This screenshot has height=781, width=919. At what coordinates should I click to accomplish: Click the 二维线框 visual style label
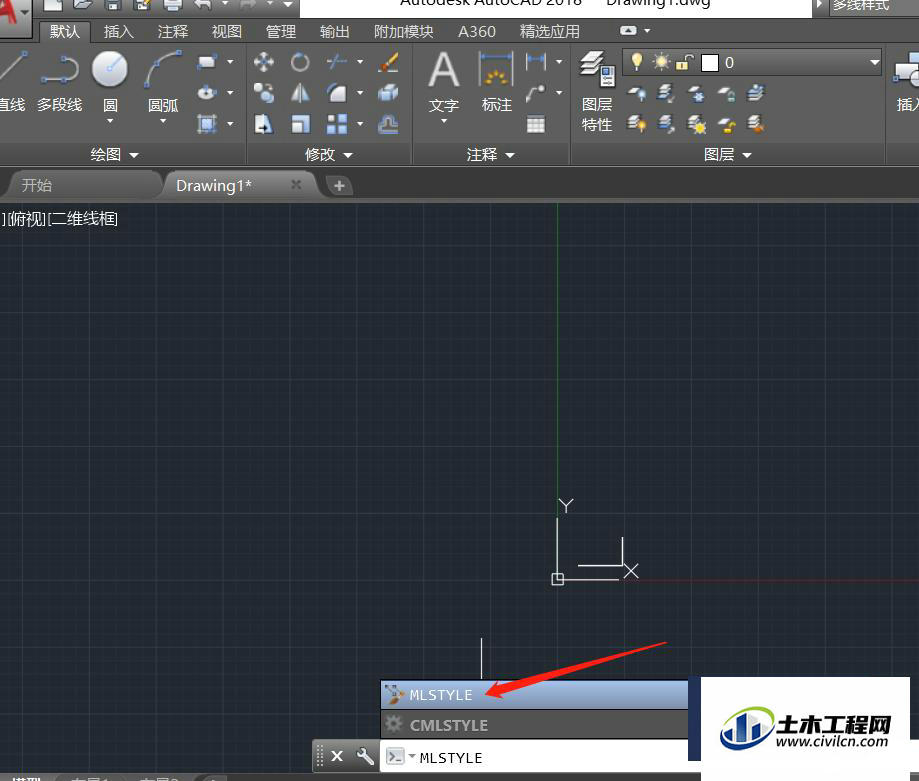(x=83, y=219)
